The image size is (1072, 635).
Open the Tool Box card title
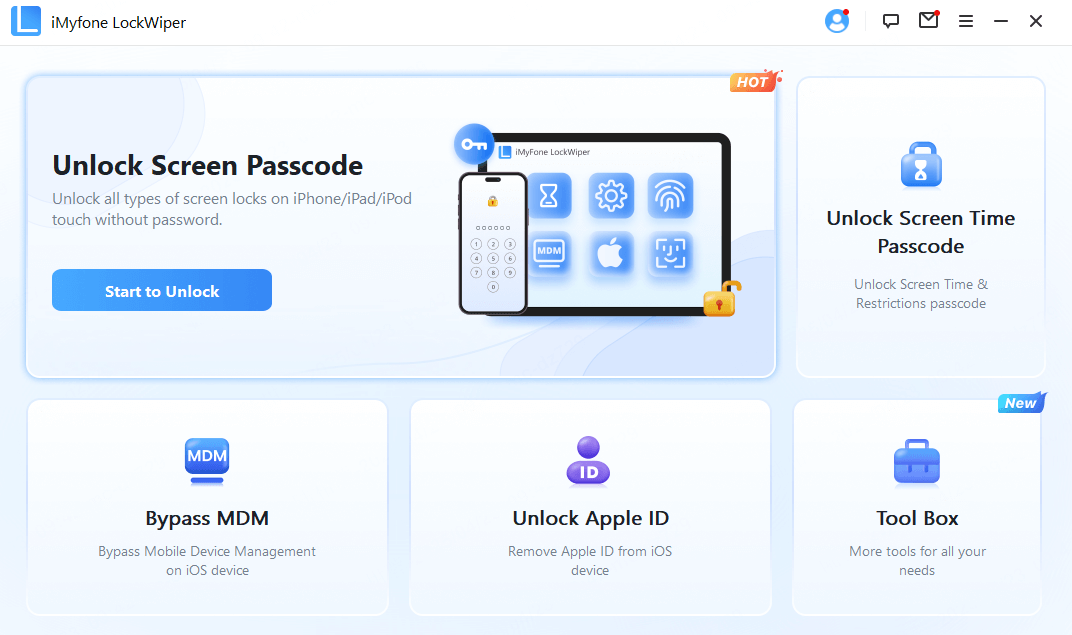pos(917,518)
